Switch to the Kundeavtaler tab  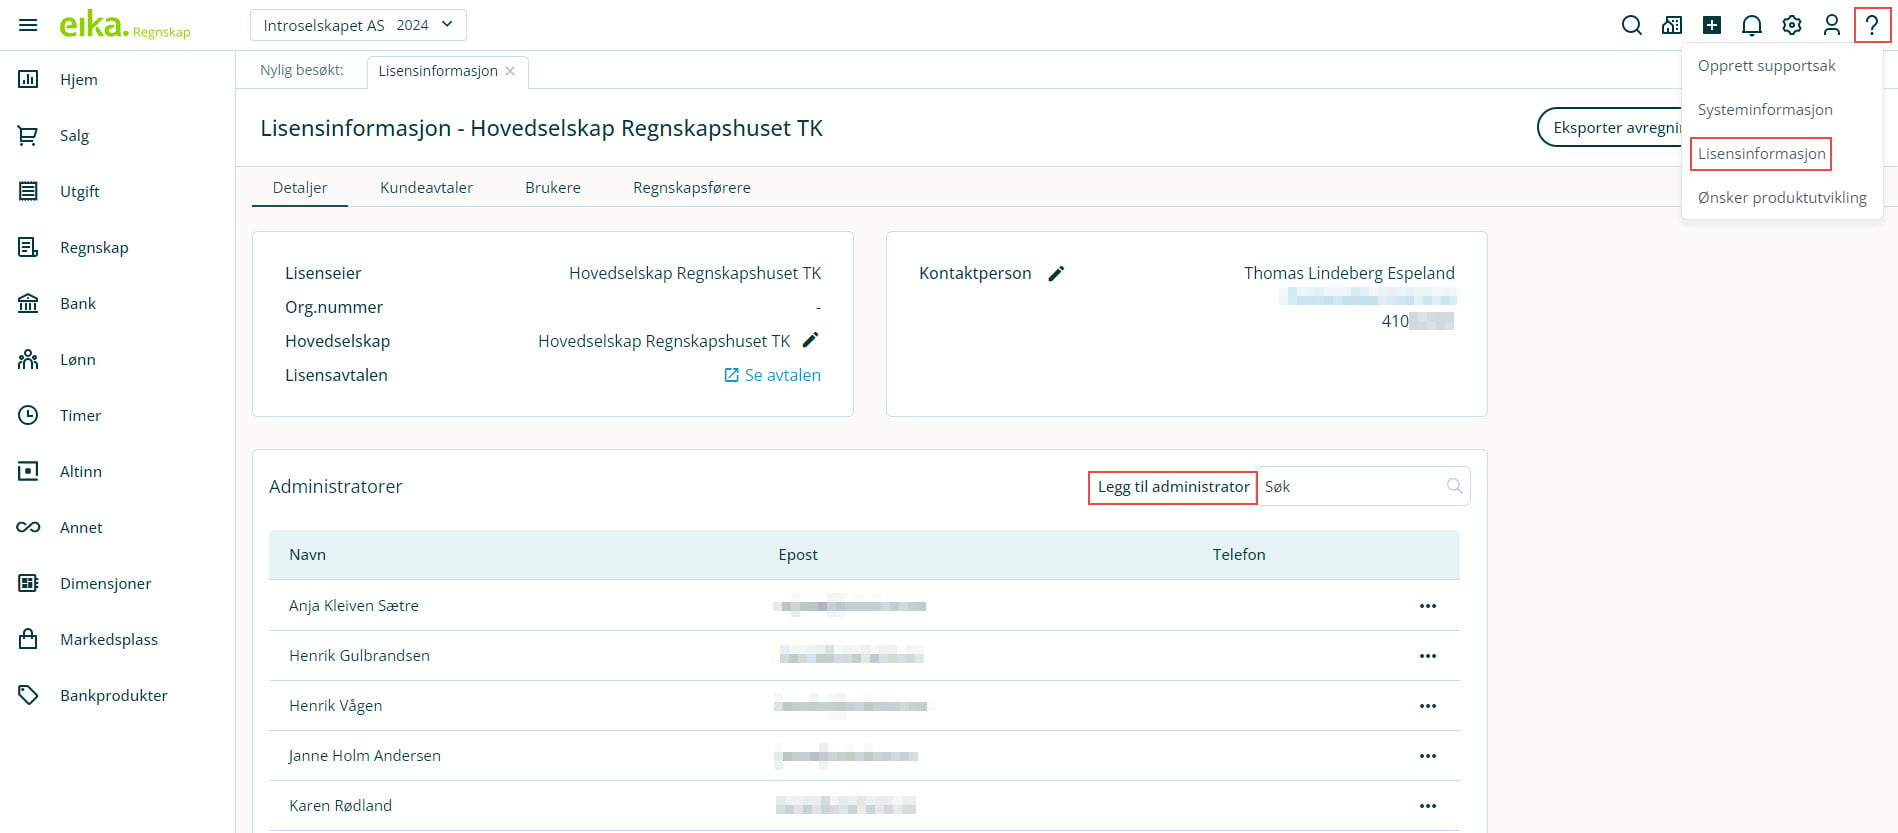[426, 188]
